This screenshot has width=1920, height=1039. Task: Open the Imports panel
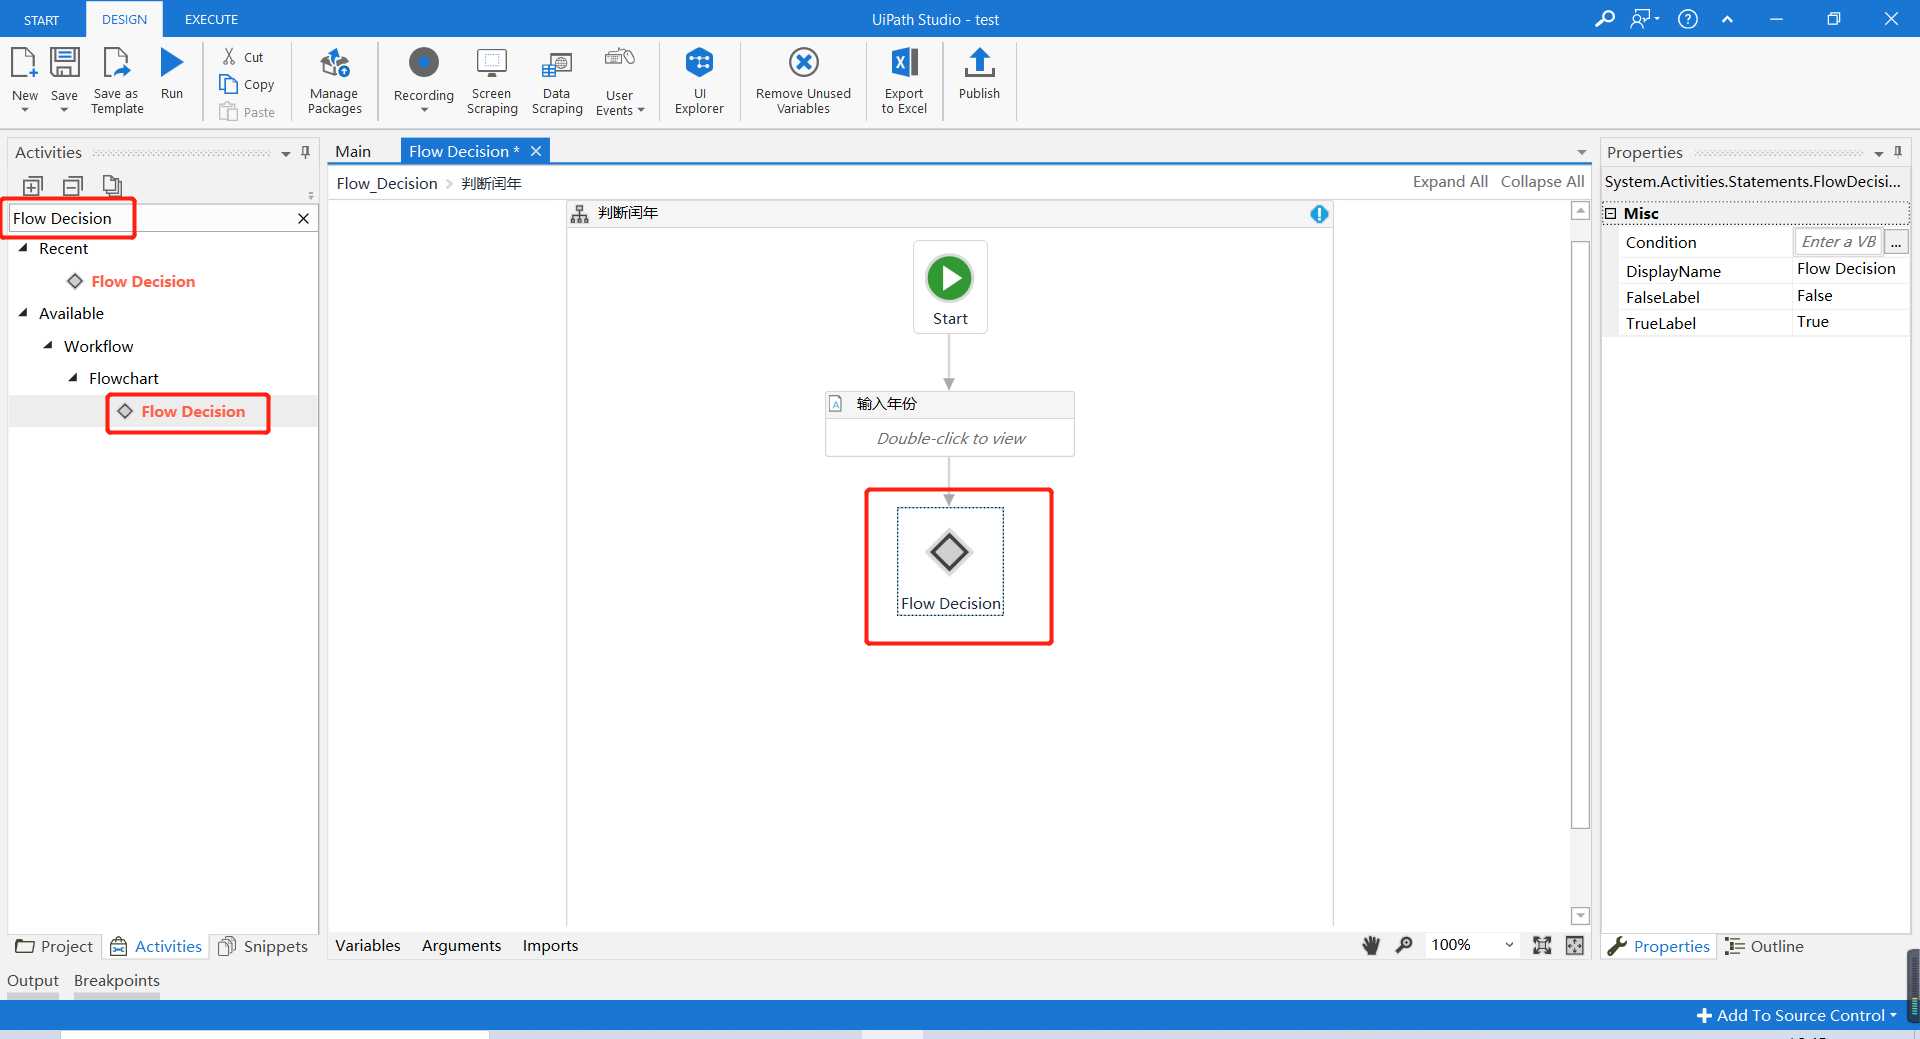click(x=550, y=945)
